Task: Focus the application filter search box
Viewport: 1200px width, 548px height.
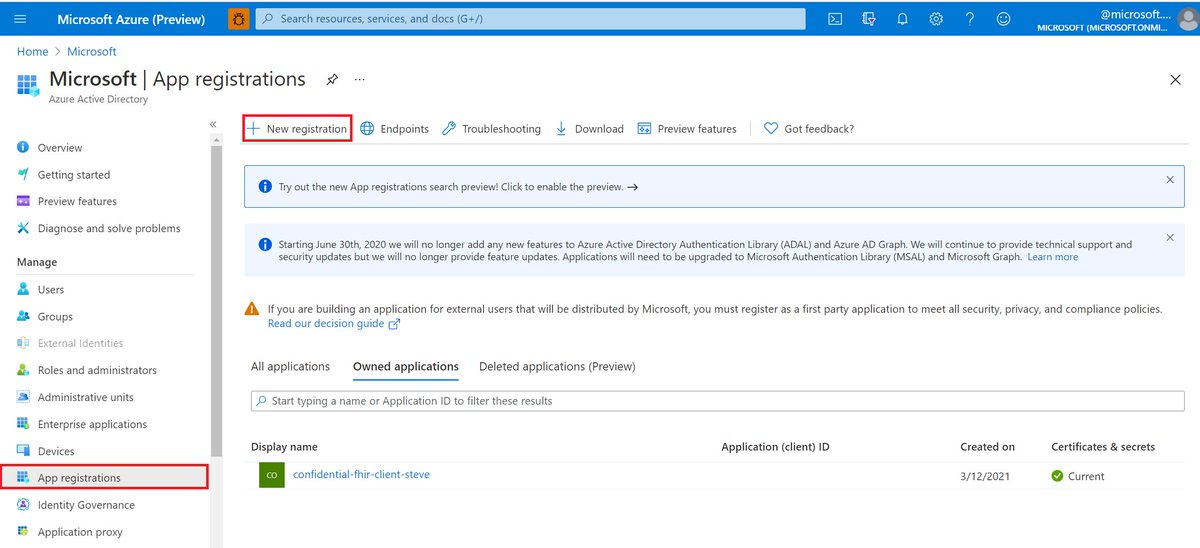Action: pos(717,401)
